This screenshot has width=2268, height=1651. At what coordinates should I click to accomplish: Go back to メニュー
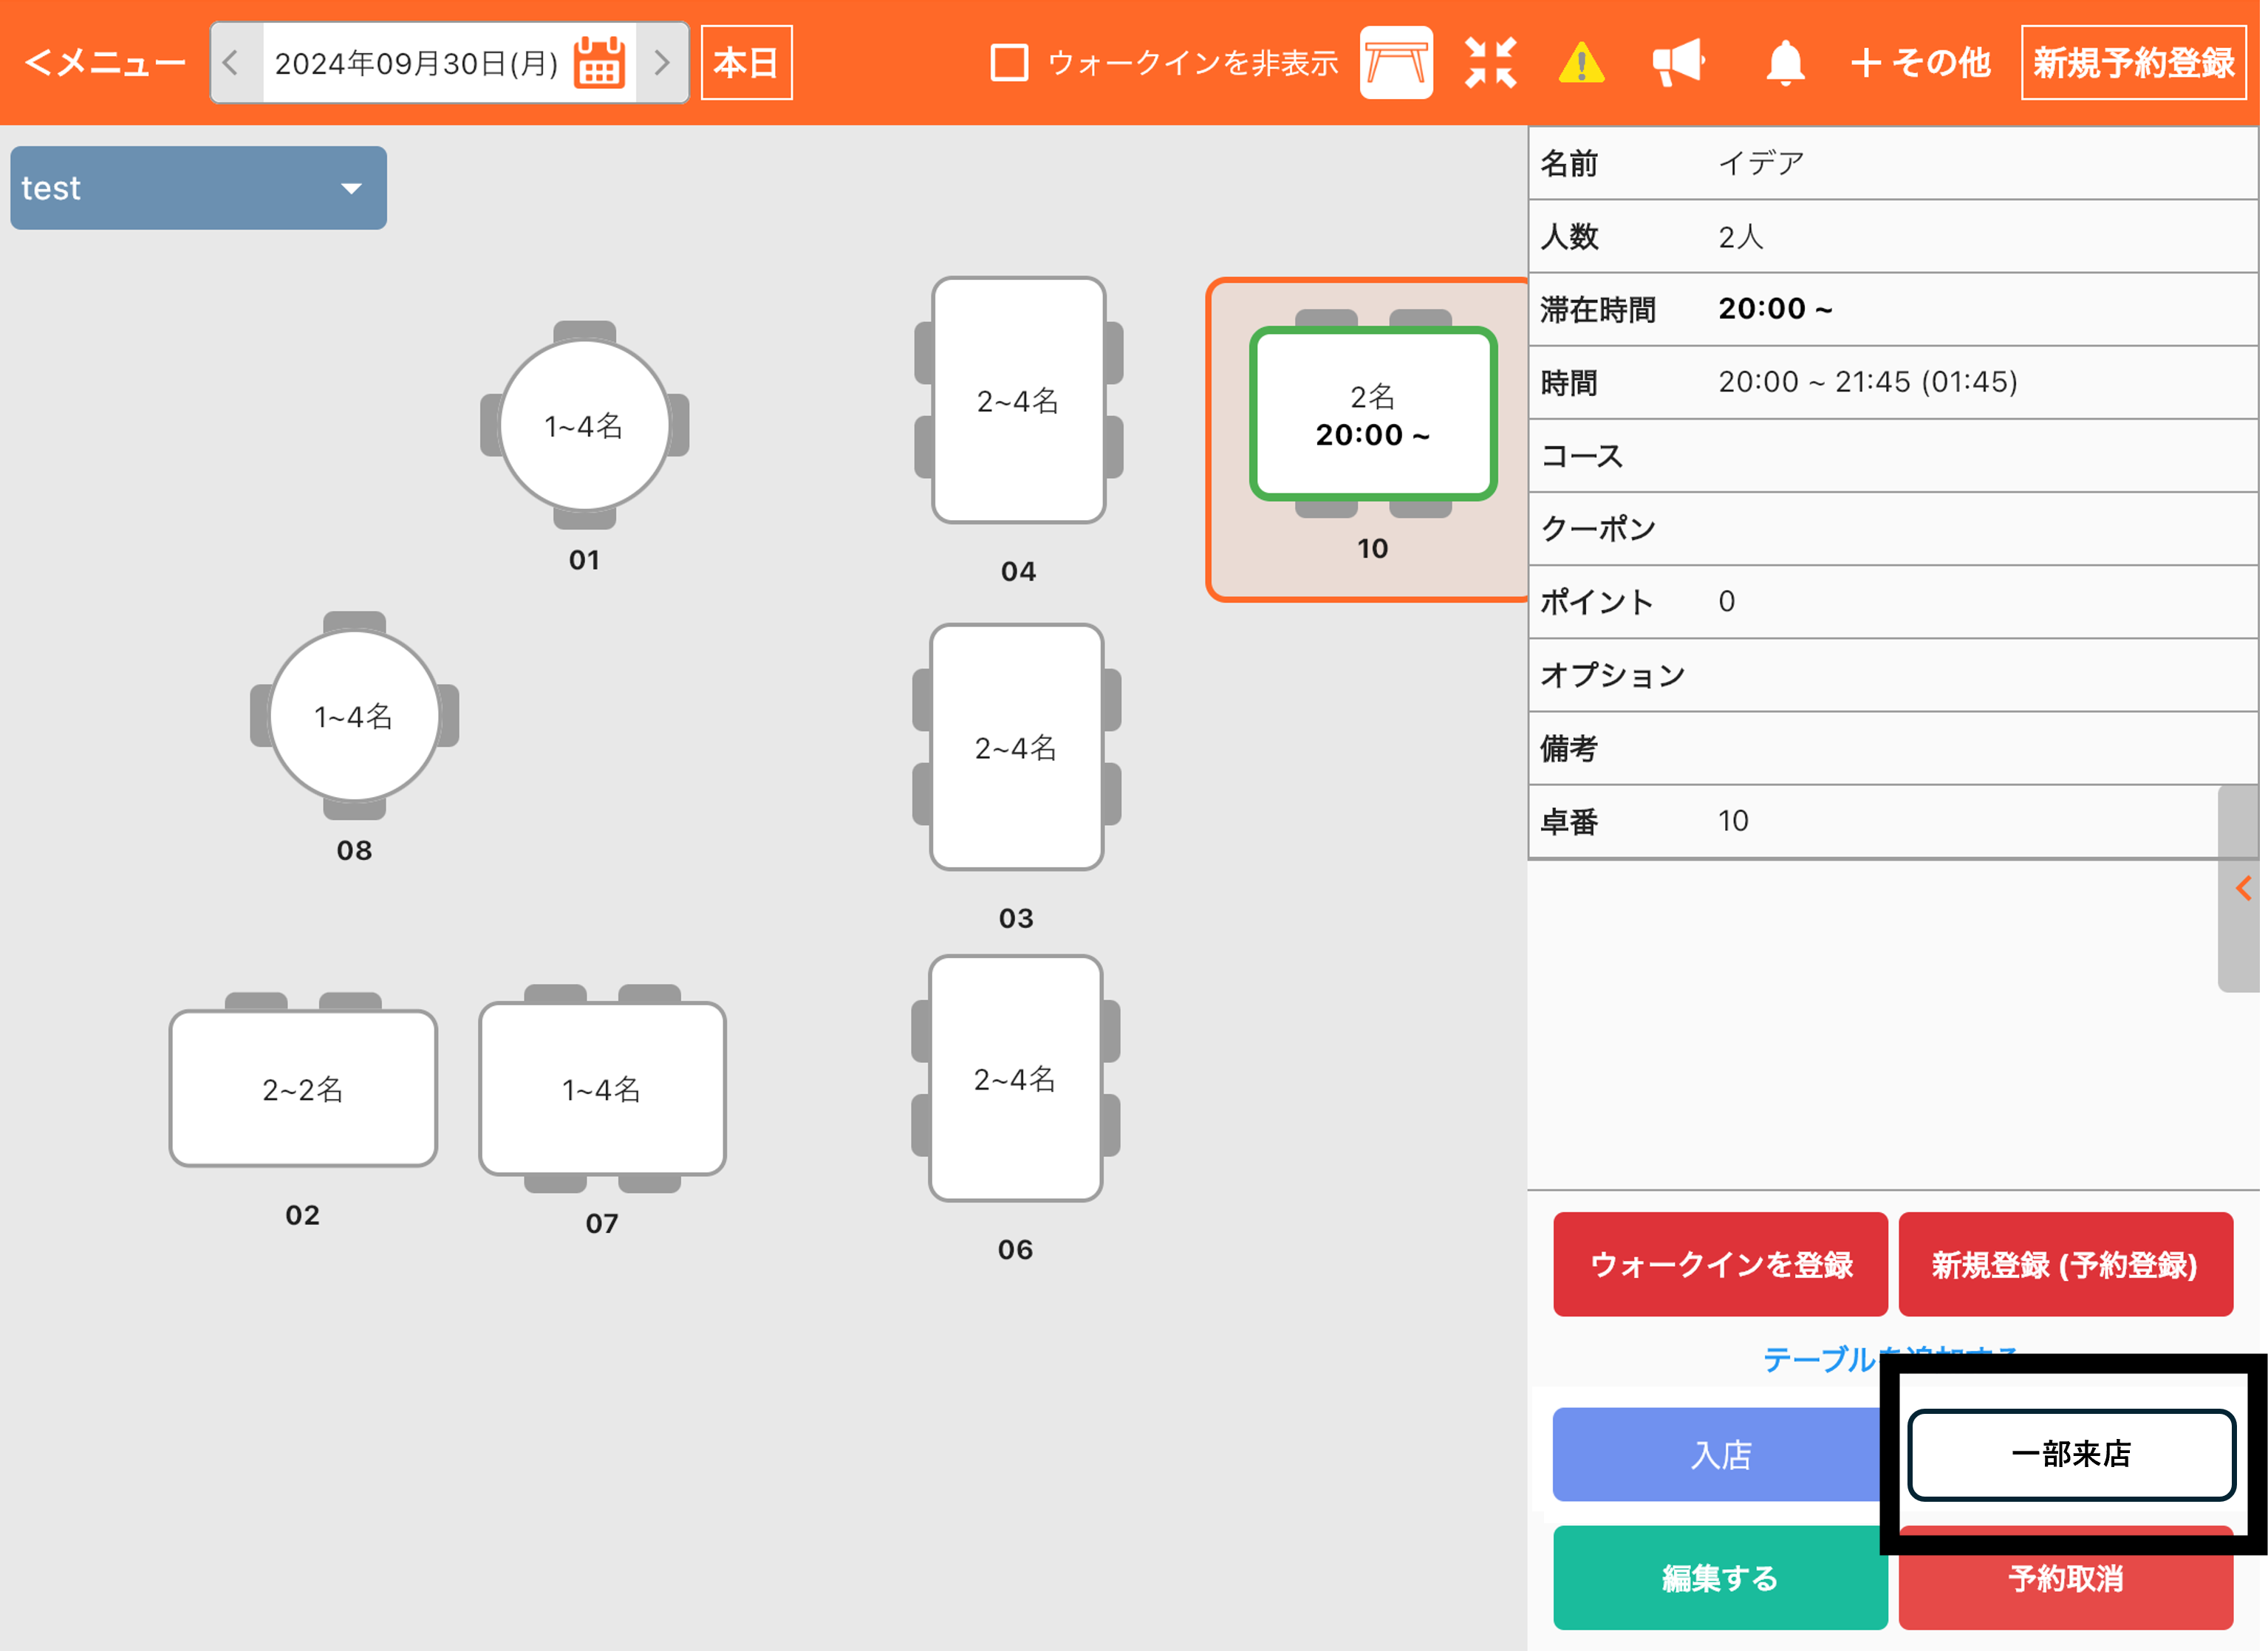pyautogui.click(x=105, y=63)
